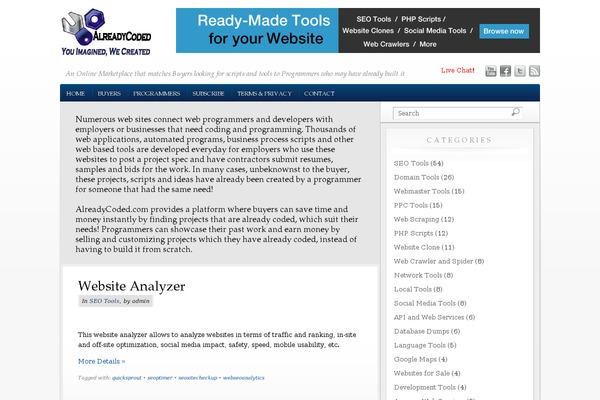Open the webseoanalytics tag
The height and width of the screenshot is (400, 600).
coord(243,378)
